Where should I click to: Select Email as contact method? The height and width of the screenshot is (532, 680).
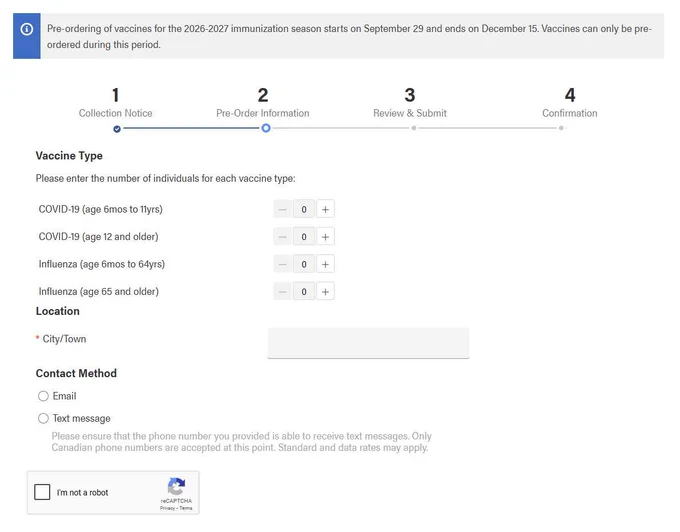[43, 396]
